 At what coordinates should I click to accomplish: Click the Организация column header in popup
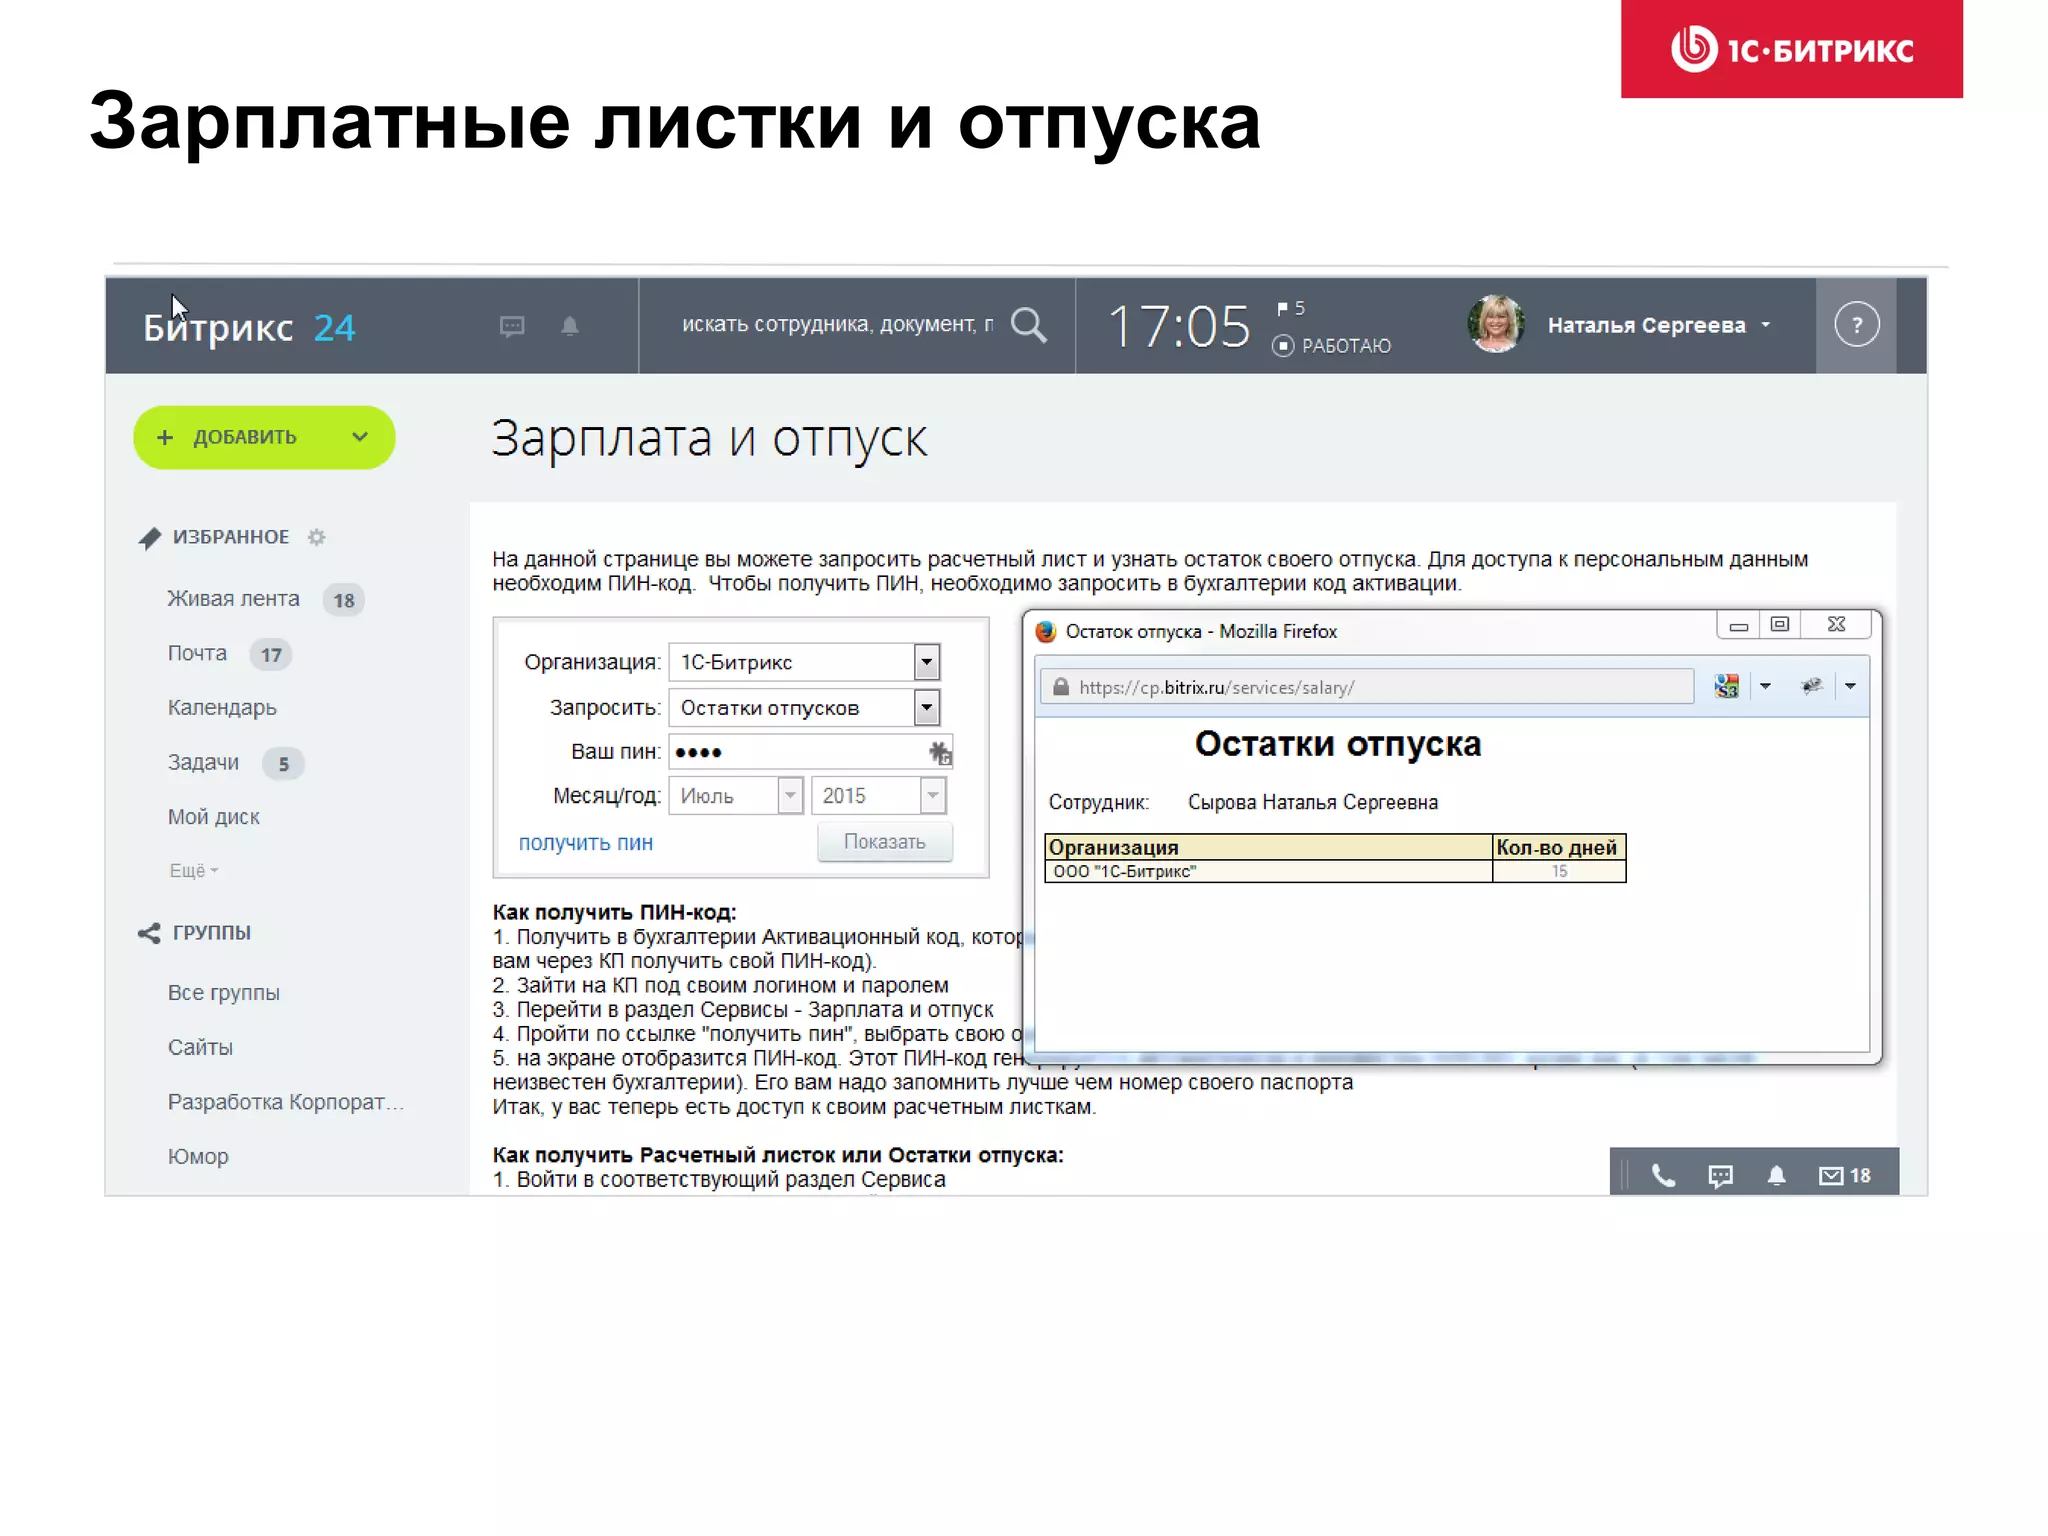click(1268, 847)
